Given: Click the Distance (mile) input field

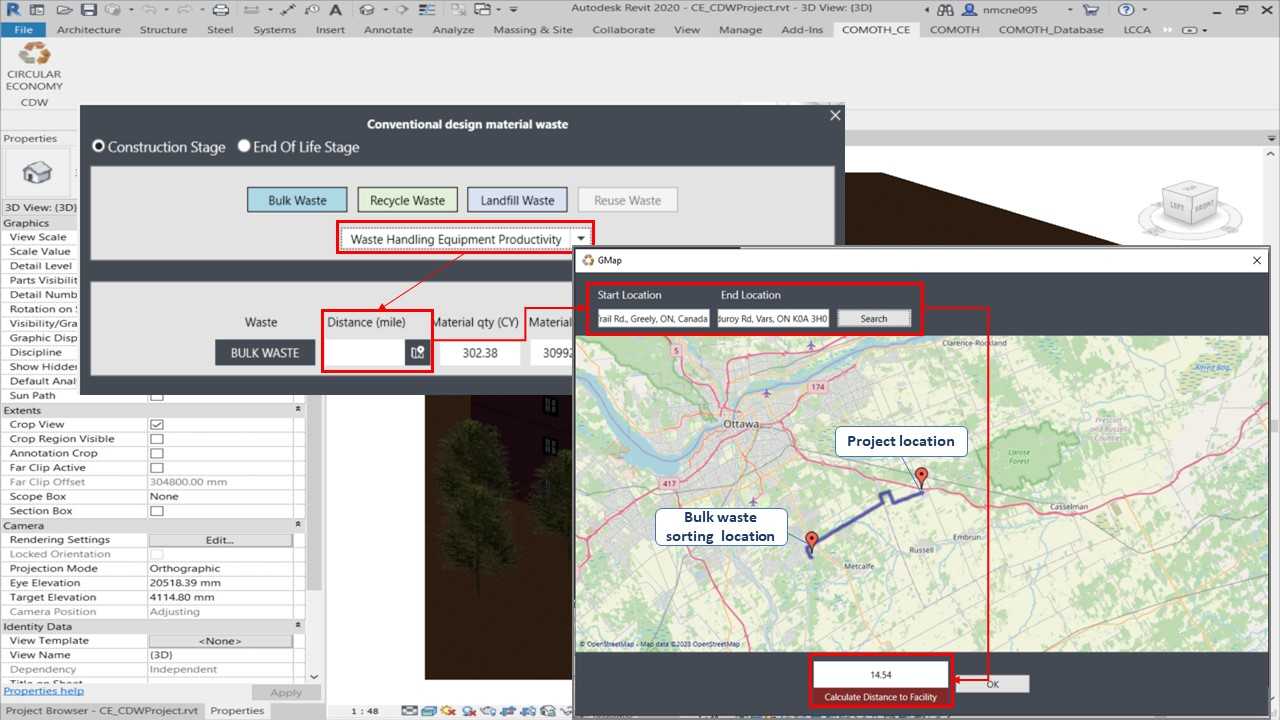Looking at the screenshot, I should point(366,352).
